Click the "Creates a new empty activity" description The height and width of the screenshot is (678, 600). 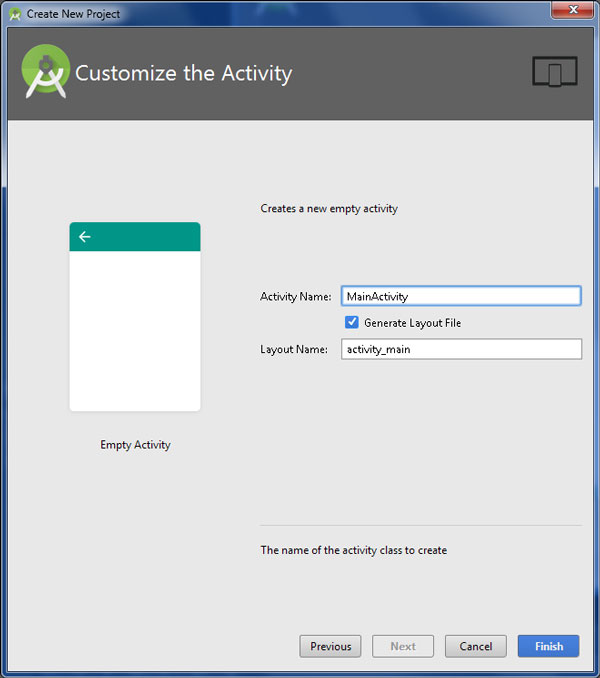[329, 209]
